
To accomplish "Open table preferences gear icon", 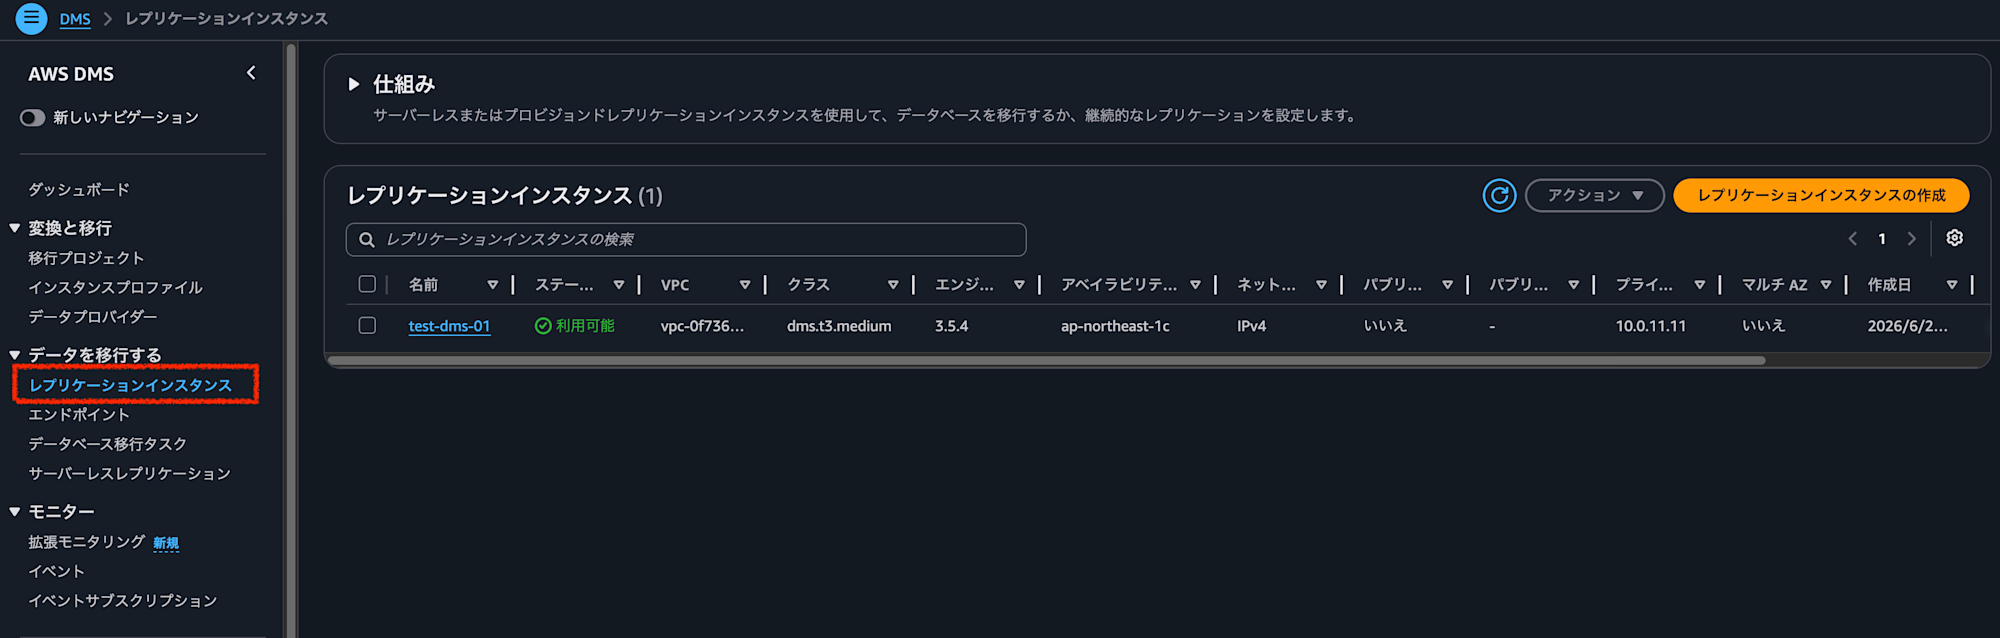I will (x=1954, y=238).
